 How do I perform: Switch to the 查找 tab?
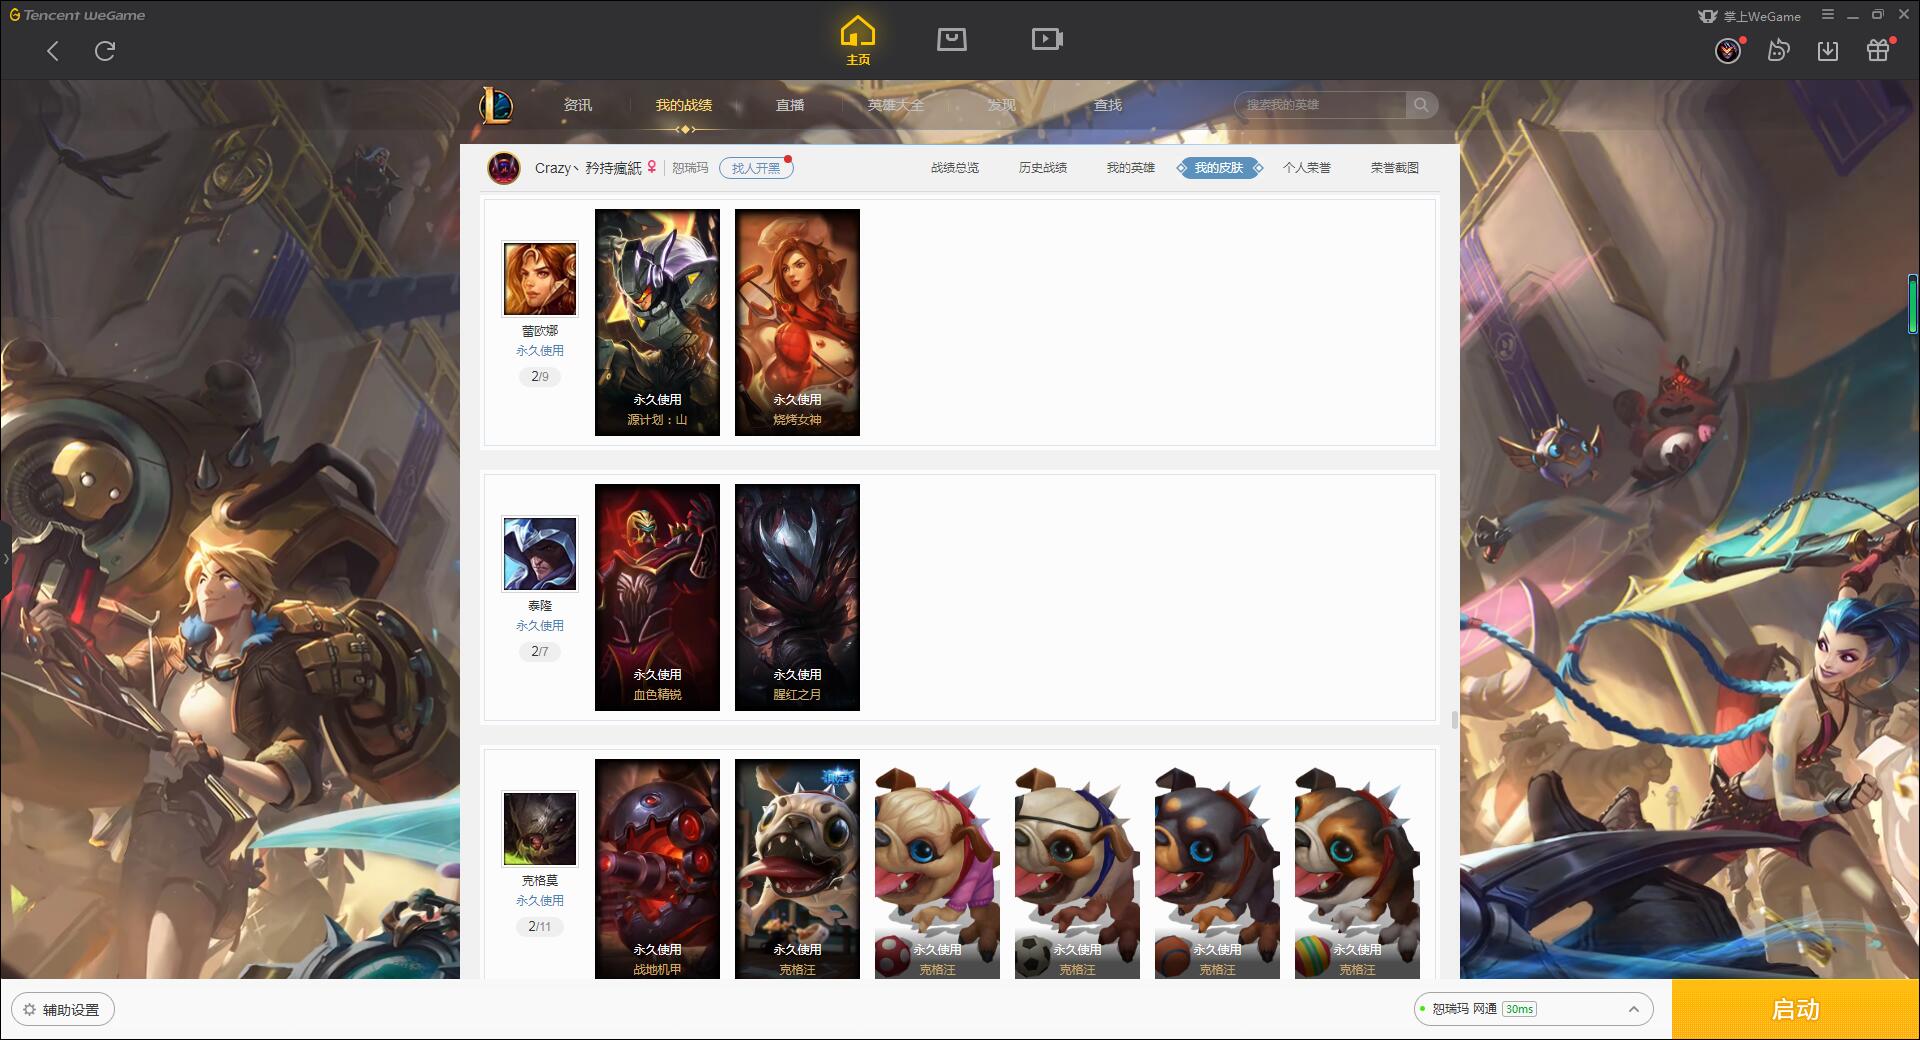tap(1108, 105)
